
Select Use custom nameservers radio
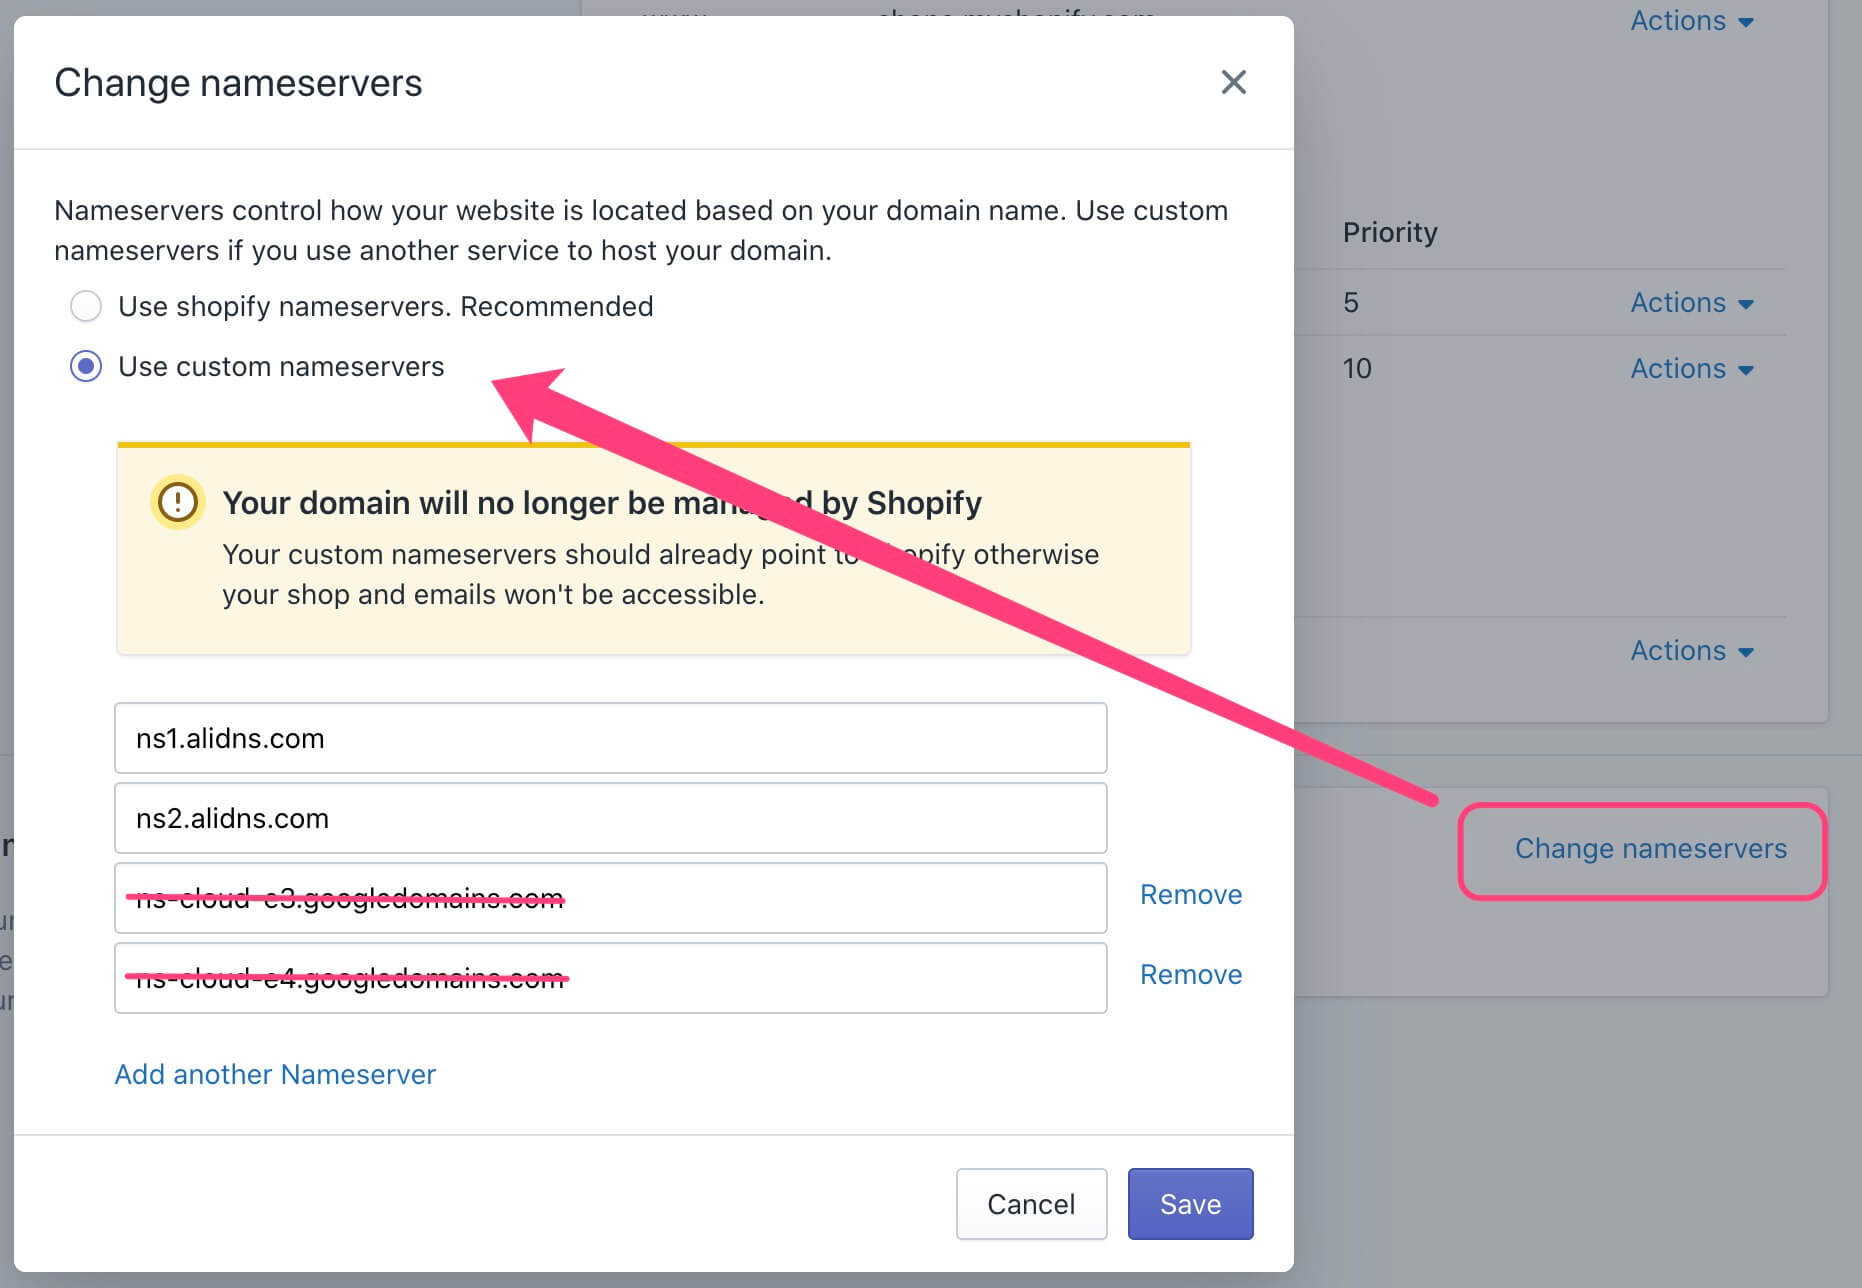(x=86, y=366)
